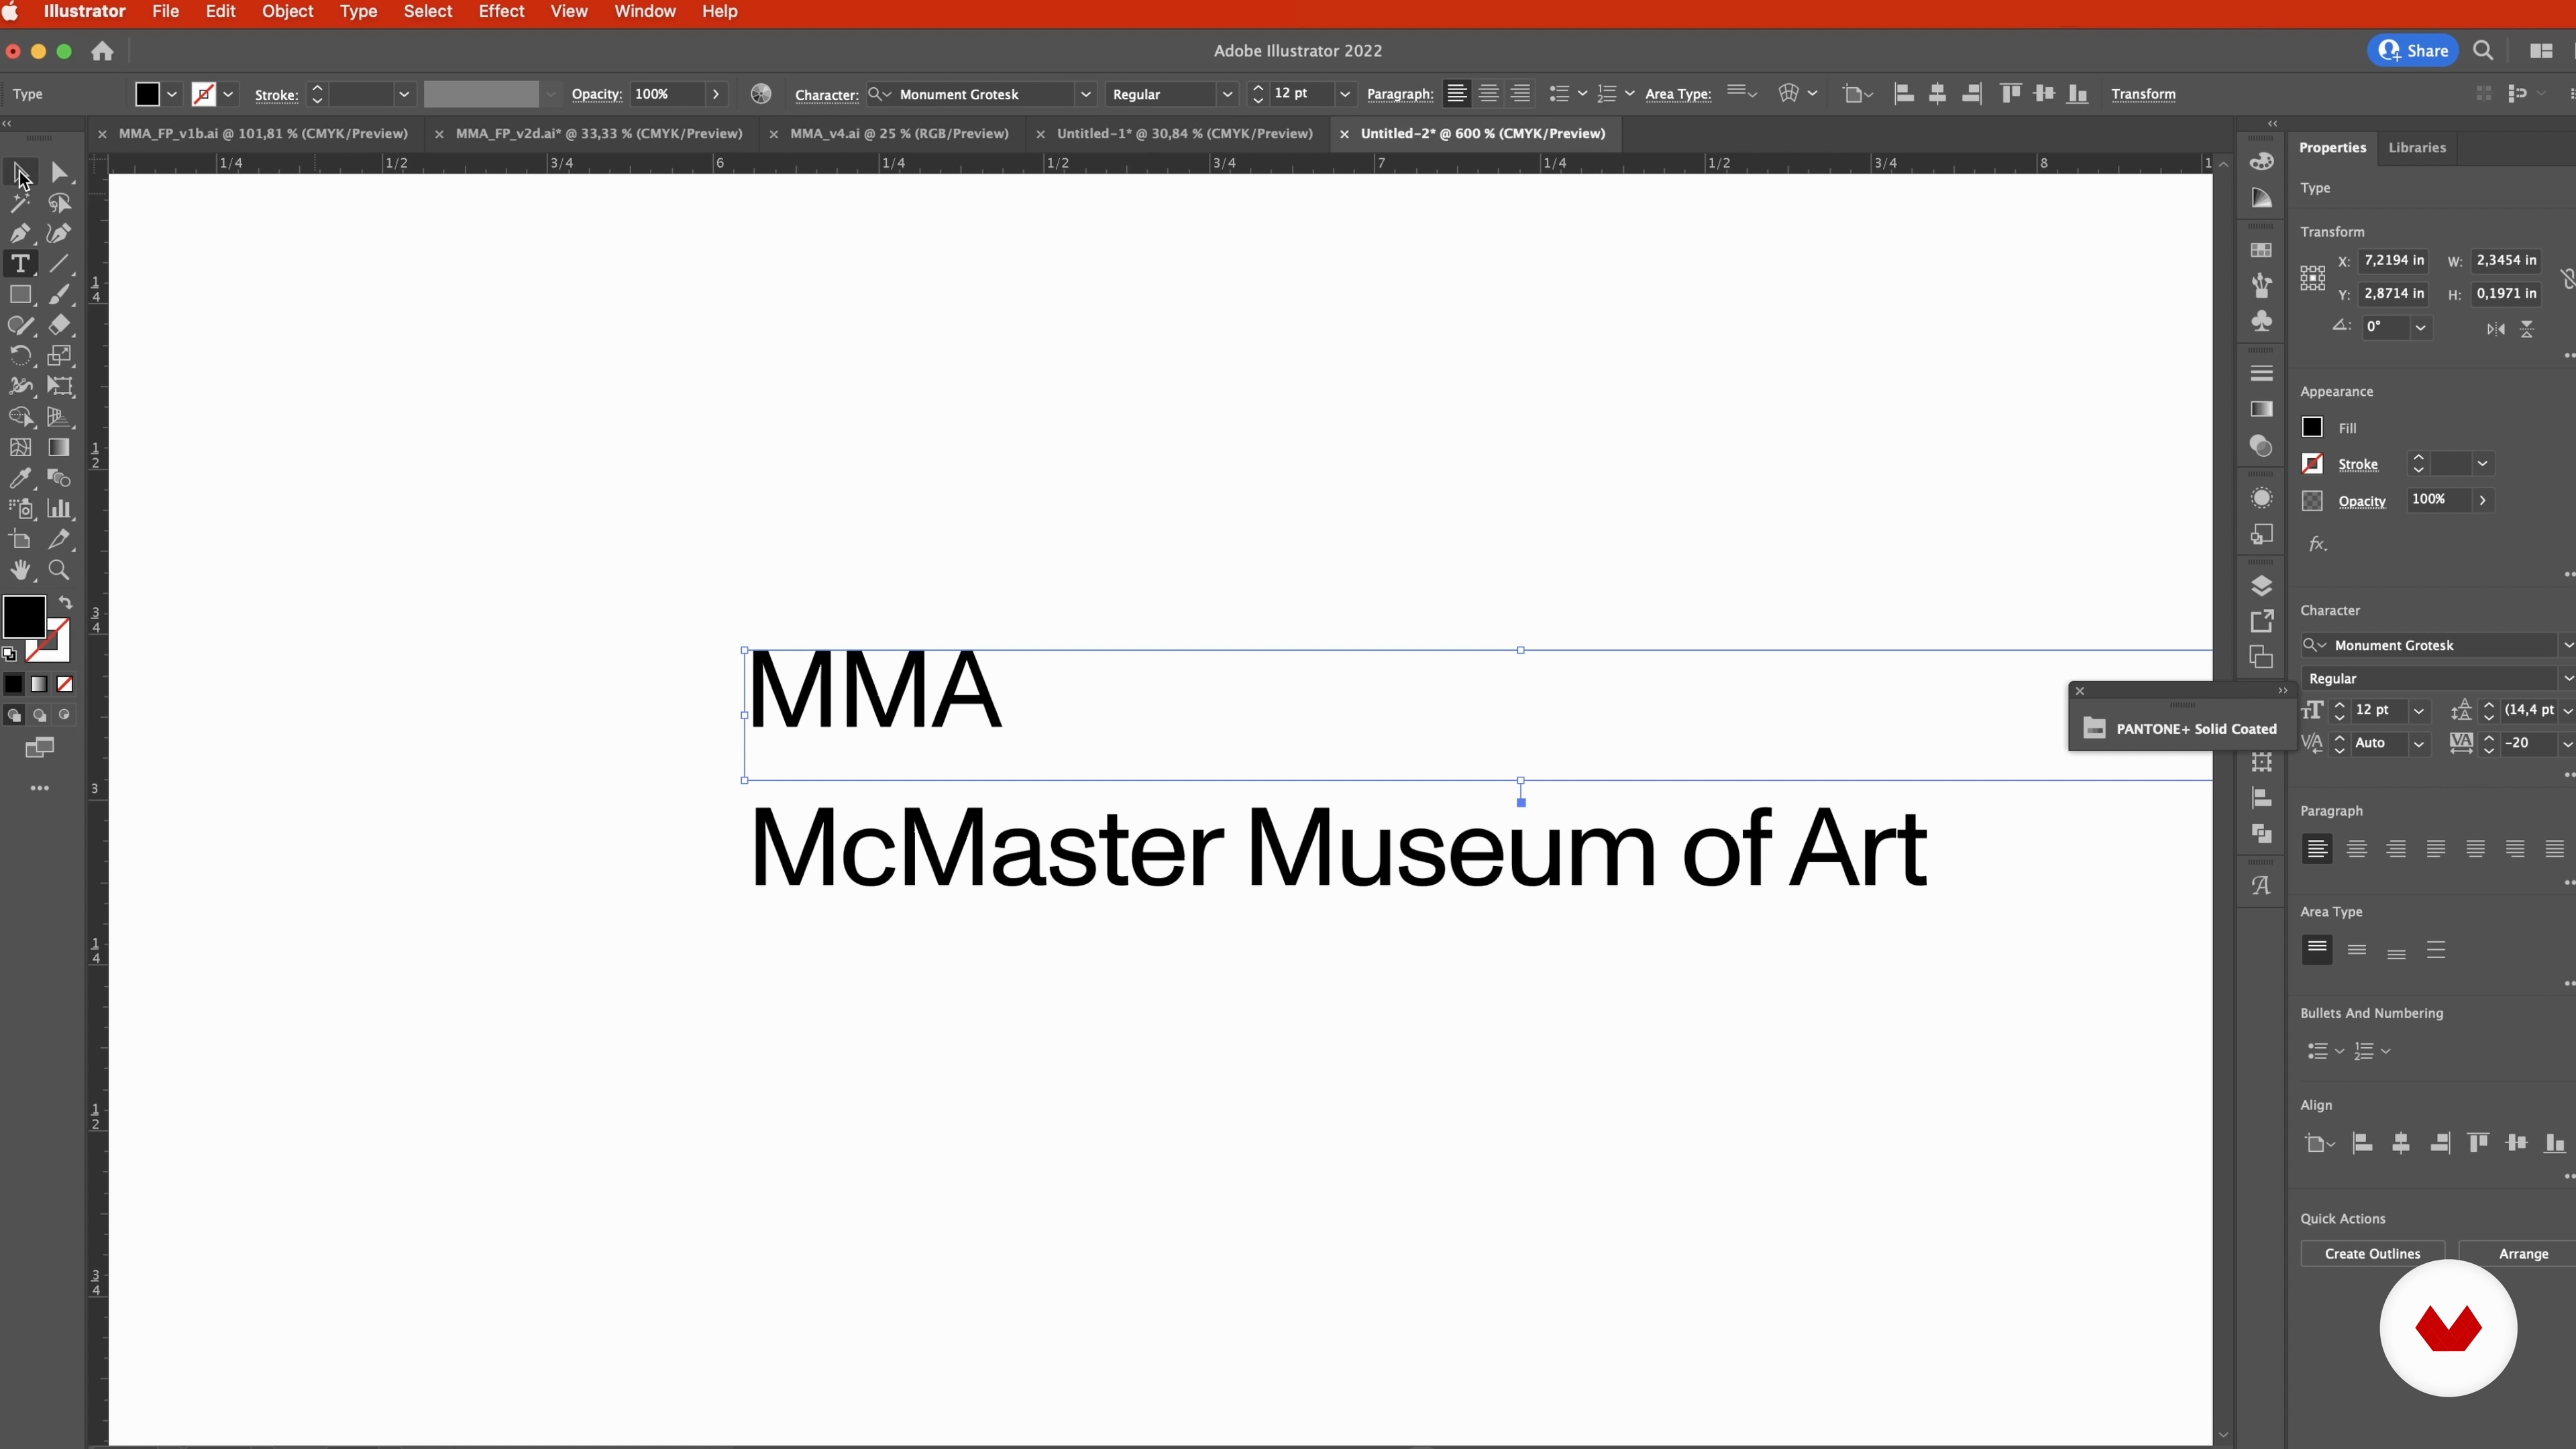The height and width of the screenshot is (1449, 2576).
Task: Select the Pen tool
Action: coord(20,234)
